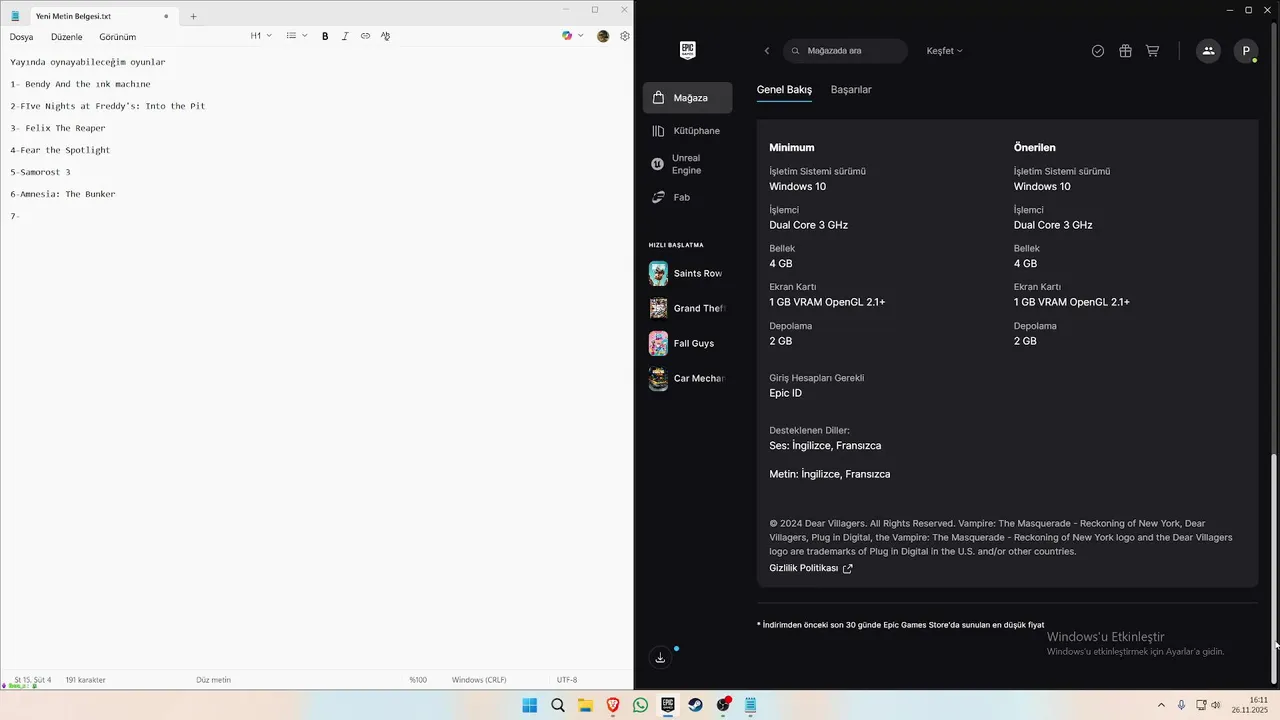
Task: Open the wishlist checkmark icon
Action: [1098, 51]
